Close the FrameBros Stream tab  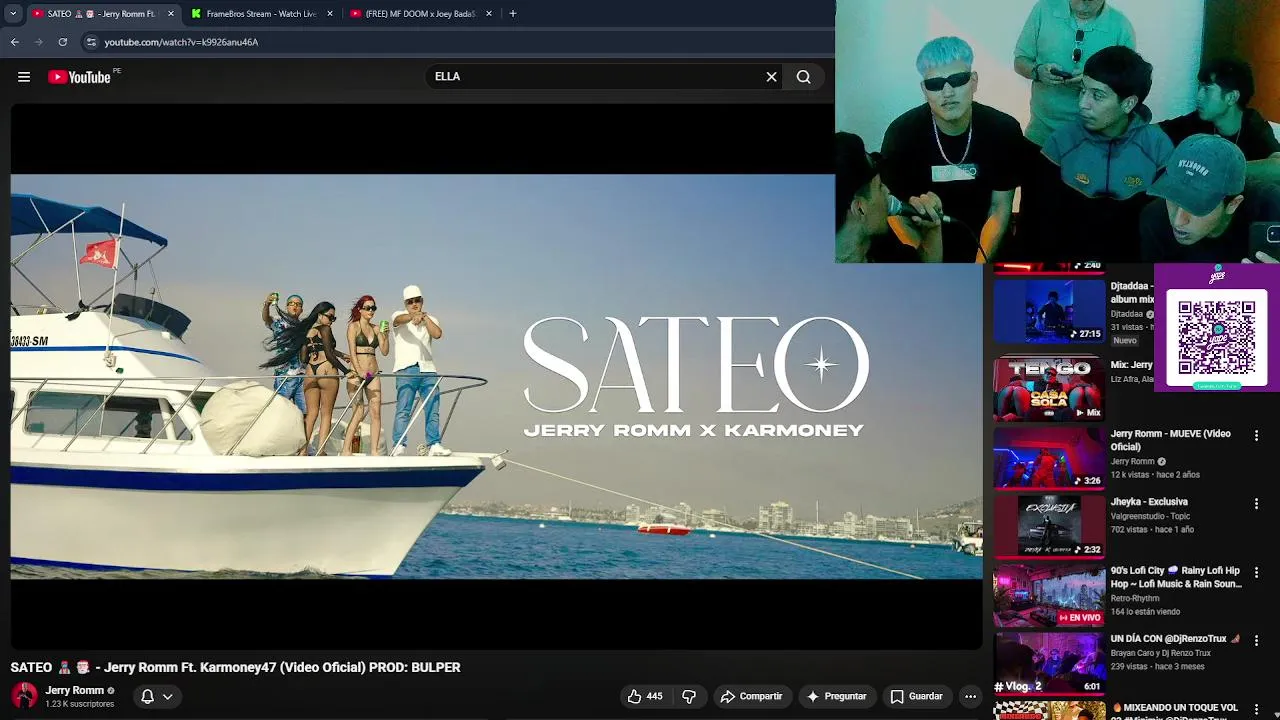tap(330, 14)
